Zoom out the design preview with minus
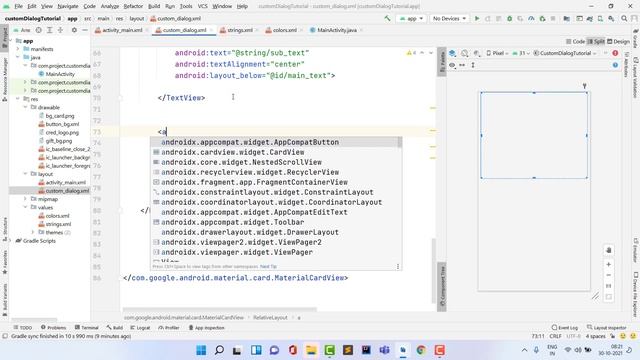 point(609,275)
